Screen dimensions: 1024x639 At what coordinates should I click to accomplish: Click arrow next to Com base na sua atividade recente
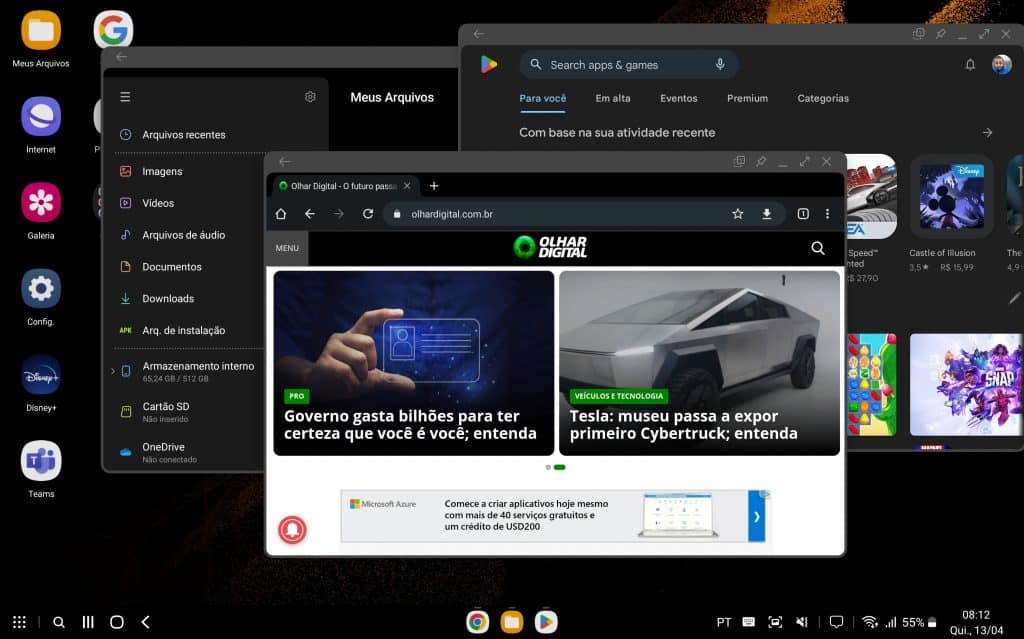tap(987, 133)
